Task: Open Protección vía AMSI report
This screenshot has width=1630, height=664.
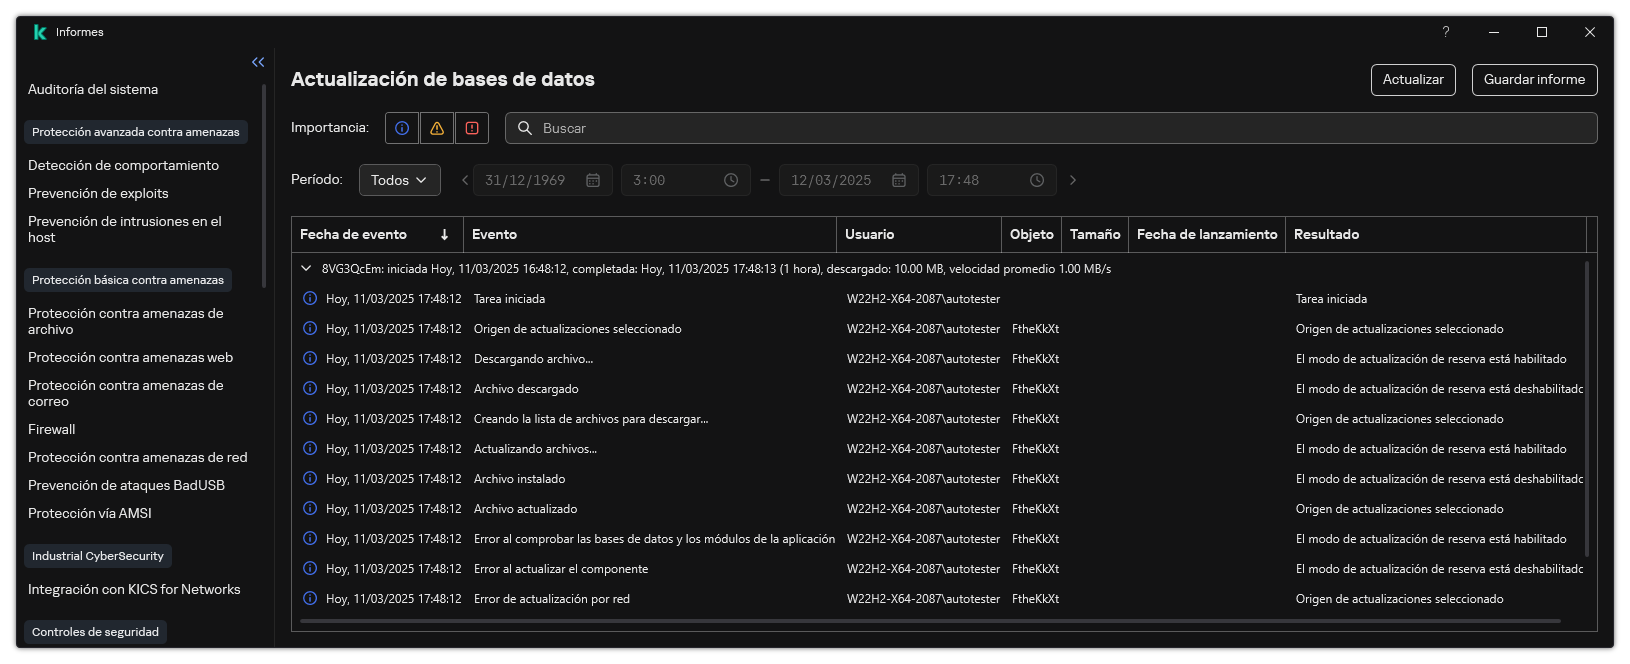Action: (90, 513)
